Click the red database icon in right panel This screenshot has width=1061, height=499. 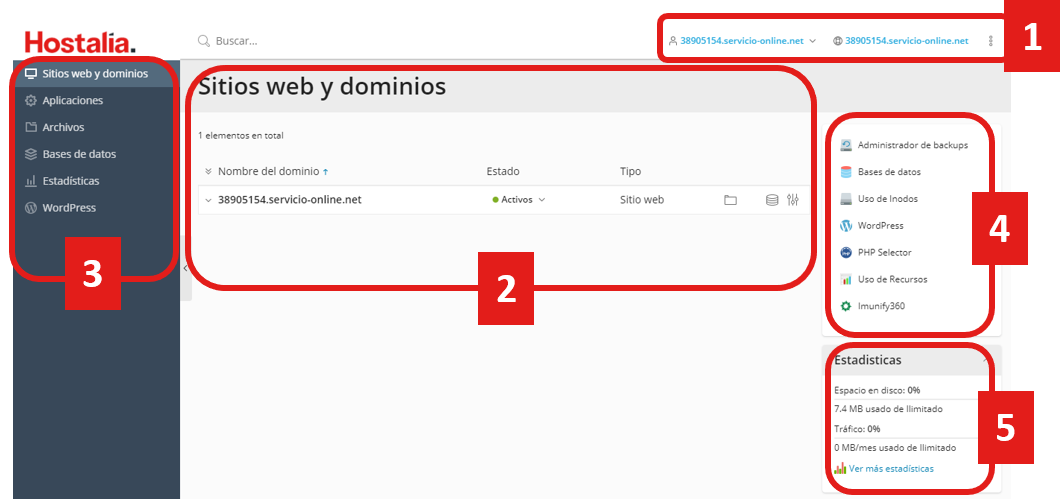coord(846,172)
